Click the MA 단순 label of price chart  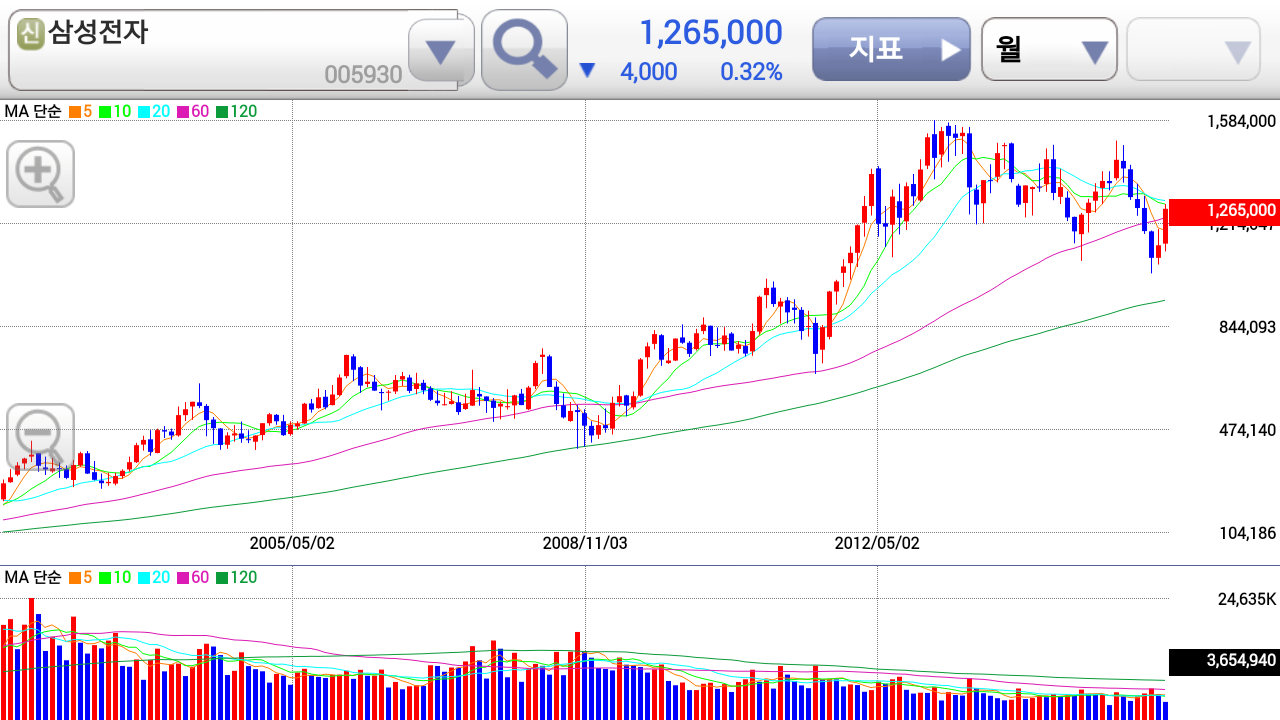pos(33,112)
